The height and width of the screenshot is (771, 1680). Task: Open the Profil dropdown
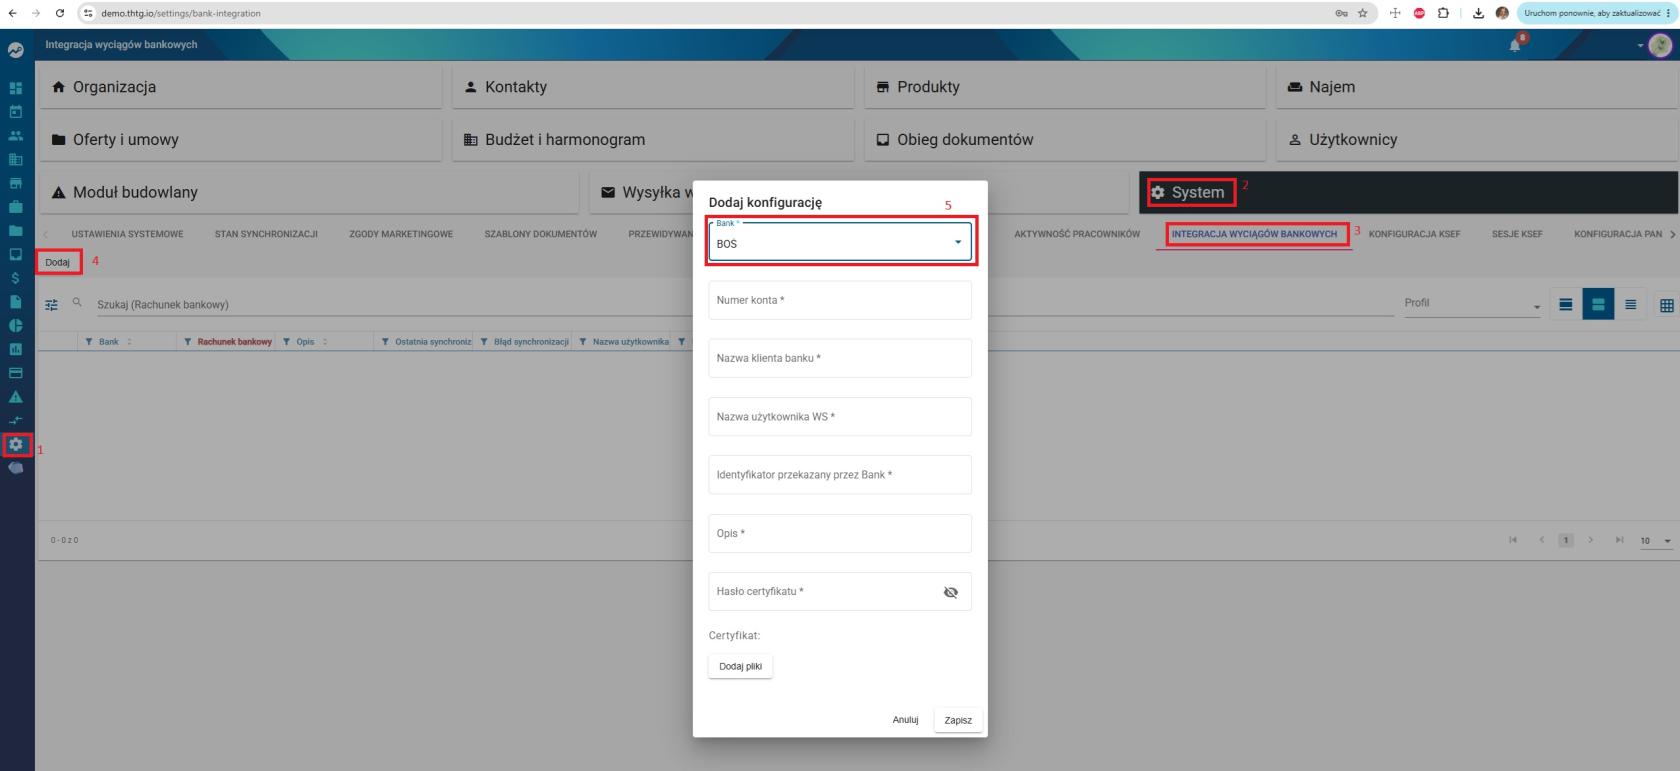pos(1472,303)
